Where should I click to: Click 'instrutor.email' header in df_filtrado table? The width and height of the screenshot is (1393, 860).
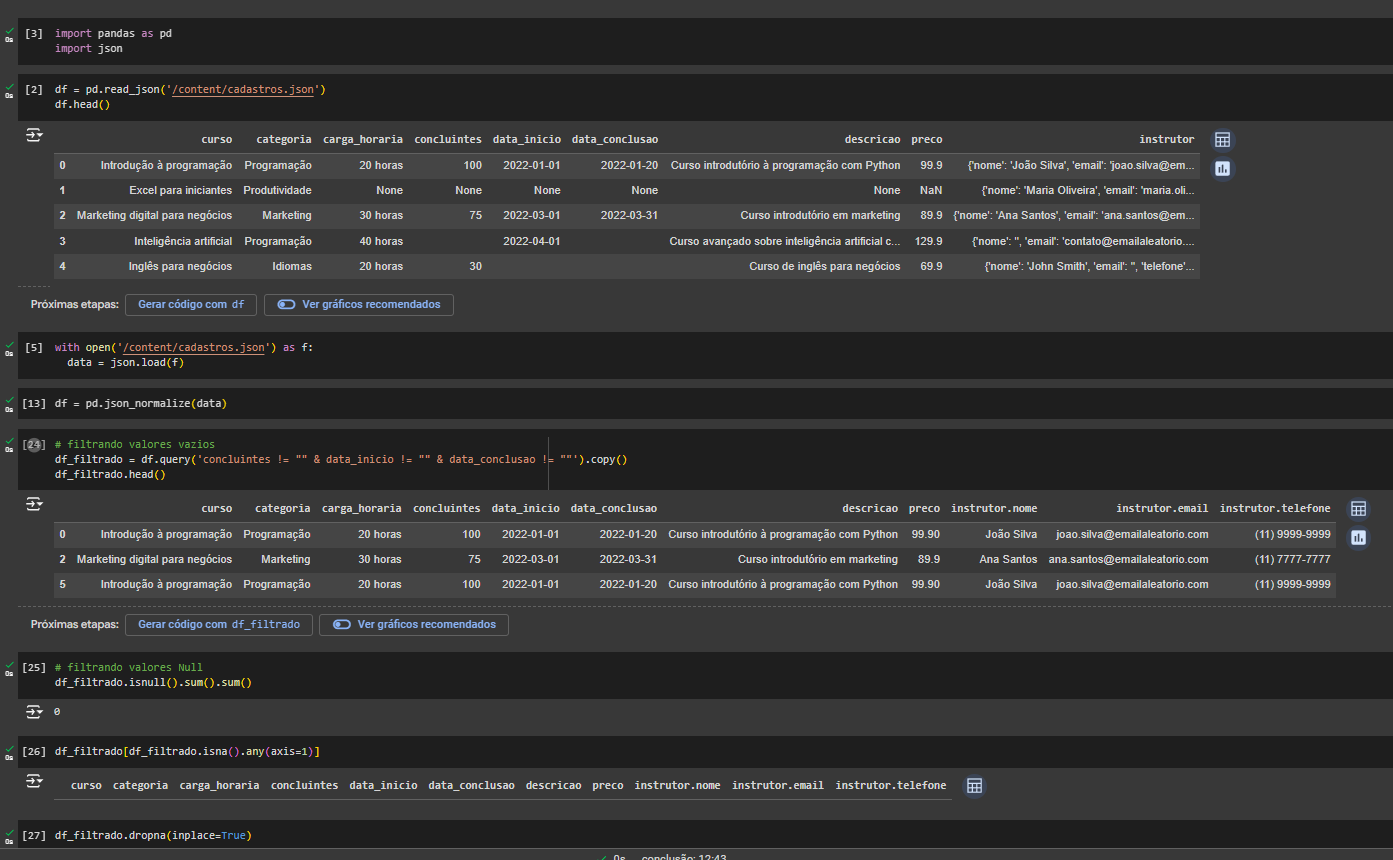[x=1162, y=508]
